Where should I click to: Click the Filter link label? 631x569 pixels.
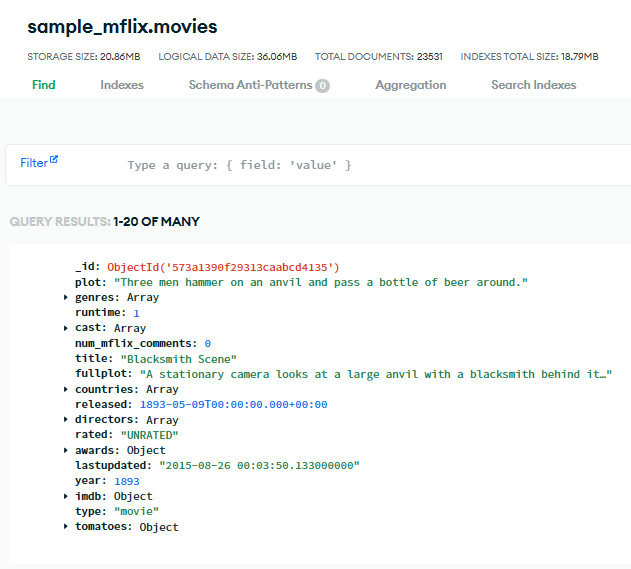(33, 163)
